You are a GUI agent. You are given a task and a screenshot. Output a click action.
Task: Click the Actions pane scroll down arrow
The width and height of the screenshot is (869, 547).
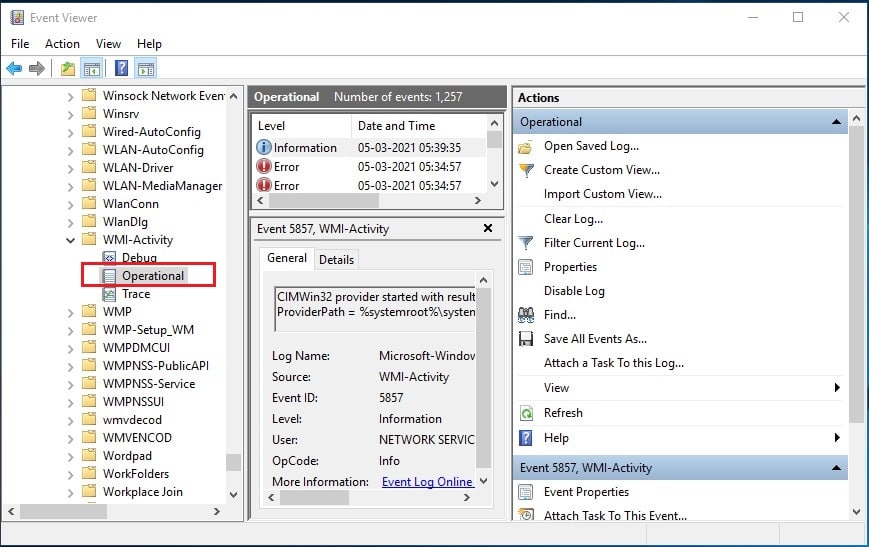click(x=856, y=512)
